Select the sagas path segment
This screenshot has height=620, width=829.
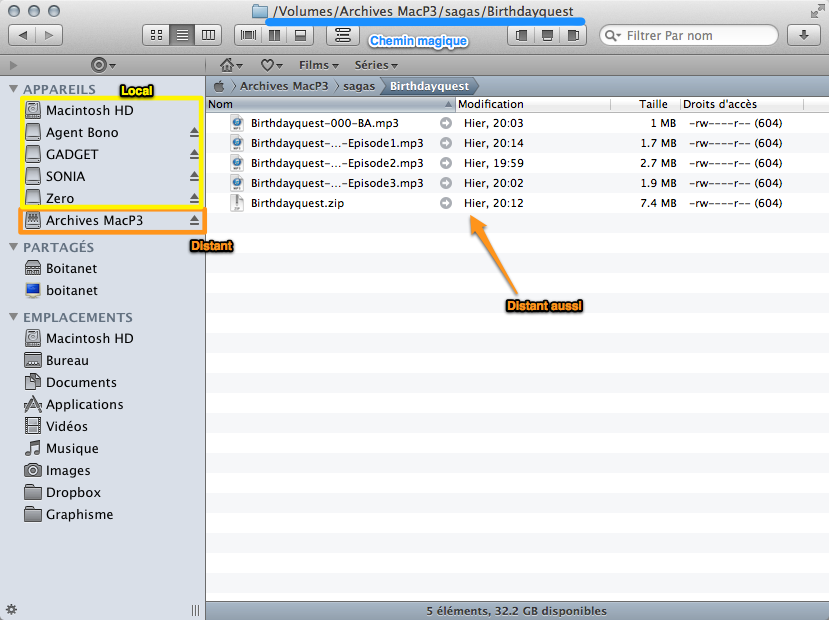point(358,86)
